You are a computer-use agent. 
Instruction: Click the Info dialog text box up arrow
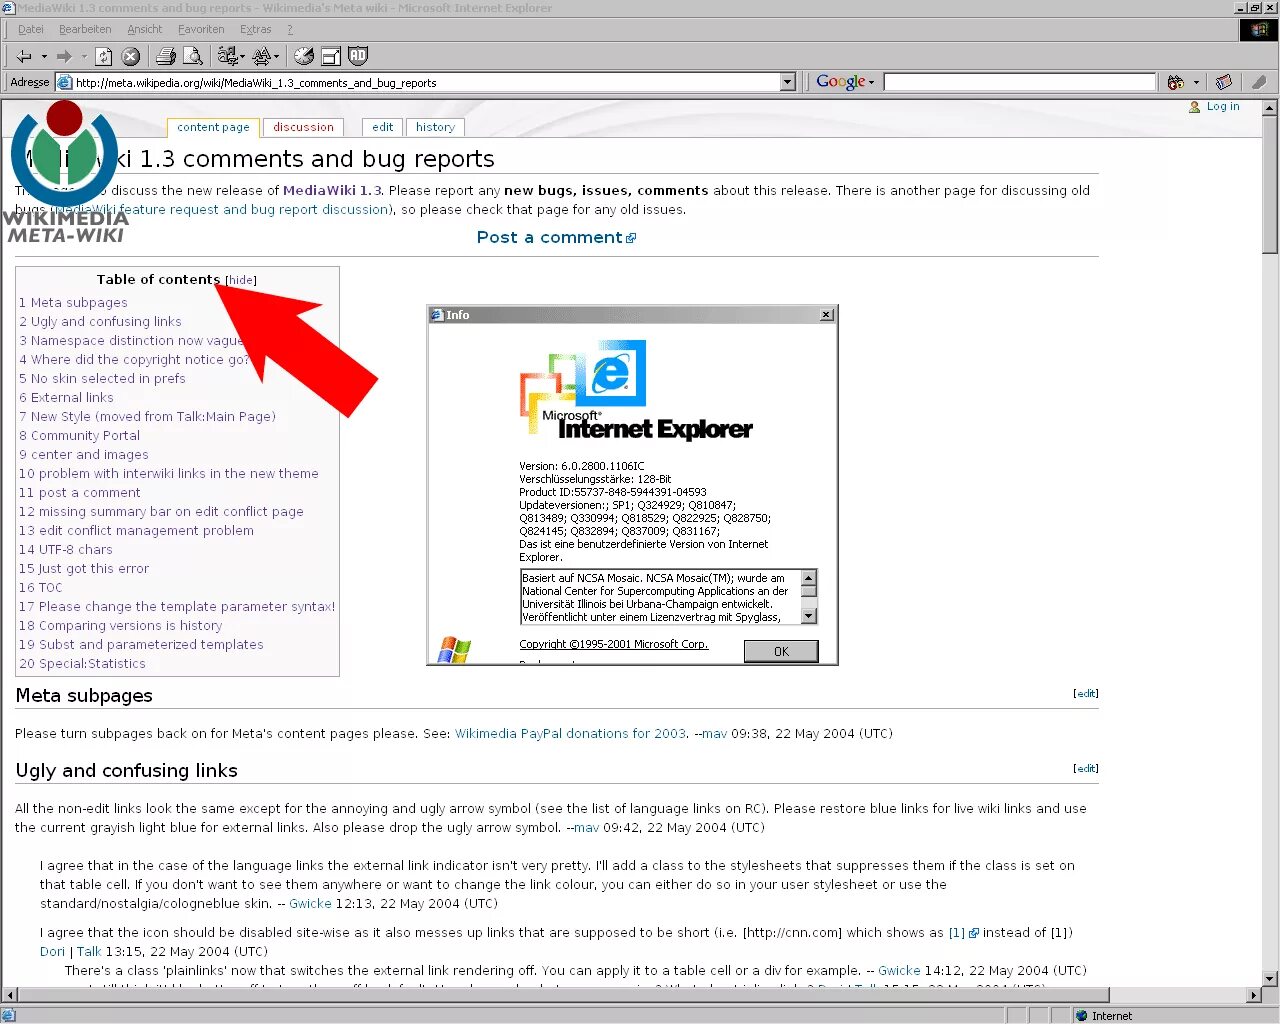809,577
